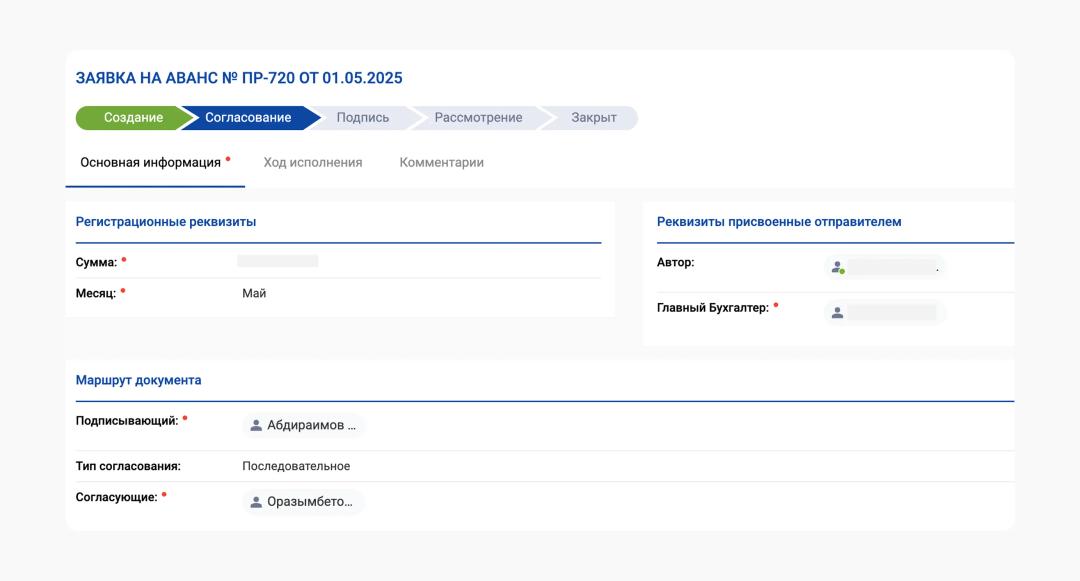
Task: Click the Маршрут документа section header
Action: [138, 380]
